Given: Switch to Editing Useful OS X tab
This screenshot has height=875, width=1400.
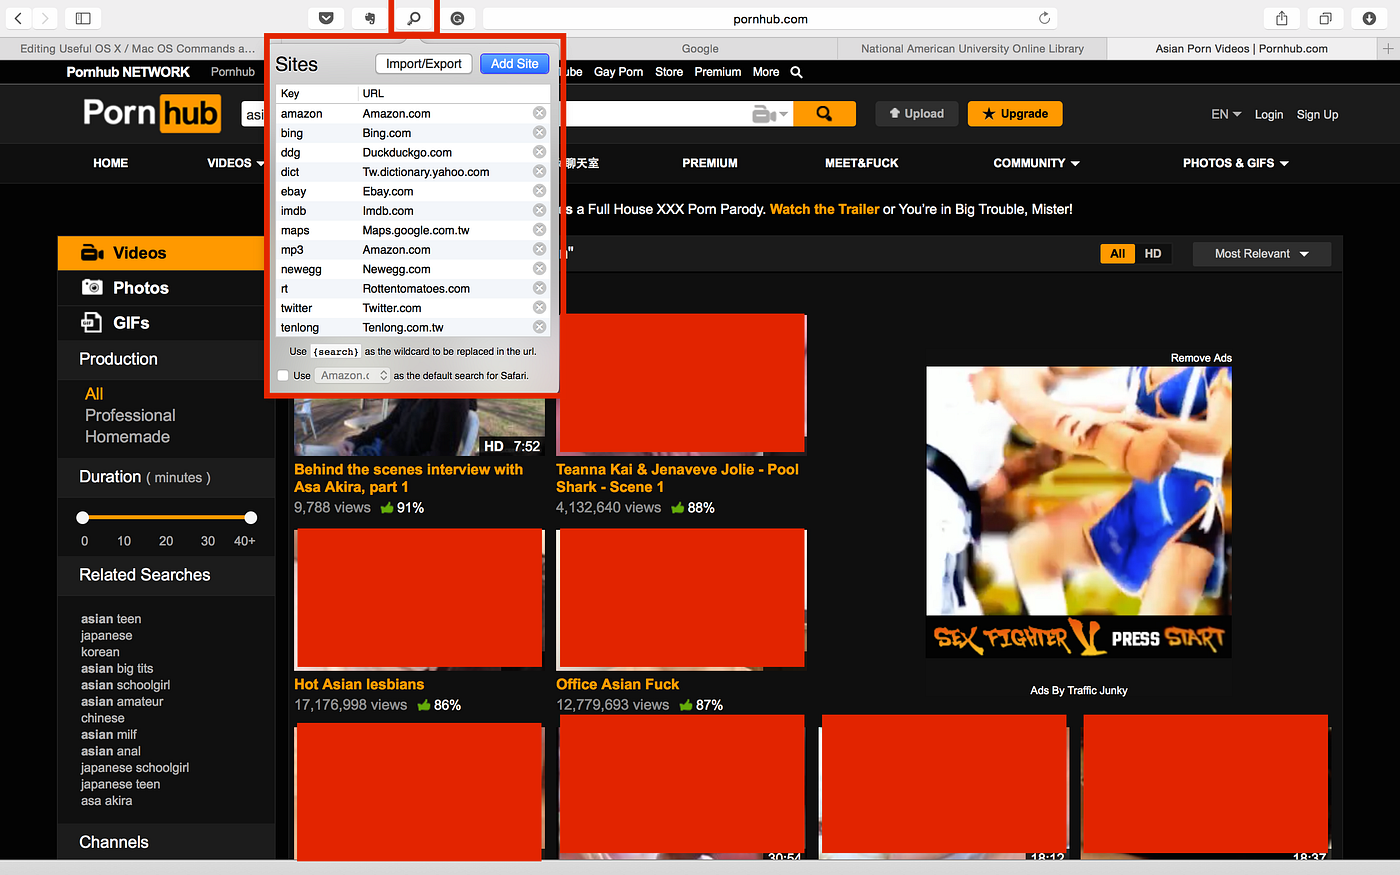Looking at the screenshot, I should [x=137, y=48].
